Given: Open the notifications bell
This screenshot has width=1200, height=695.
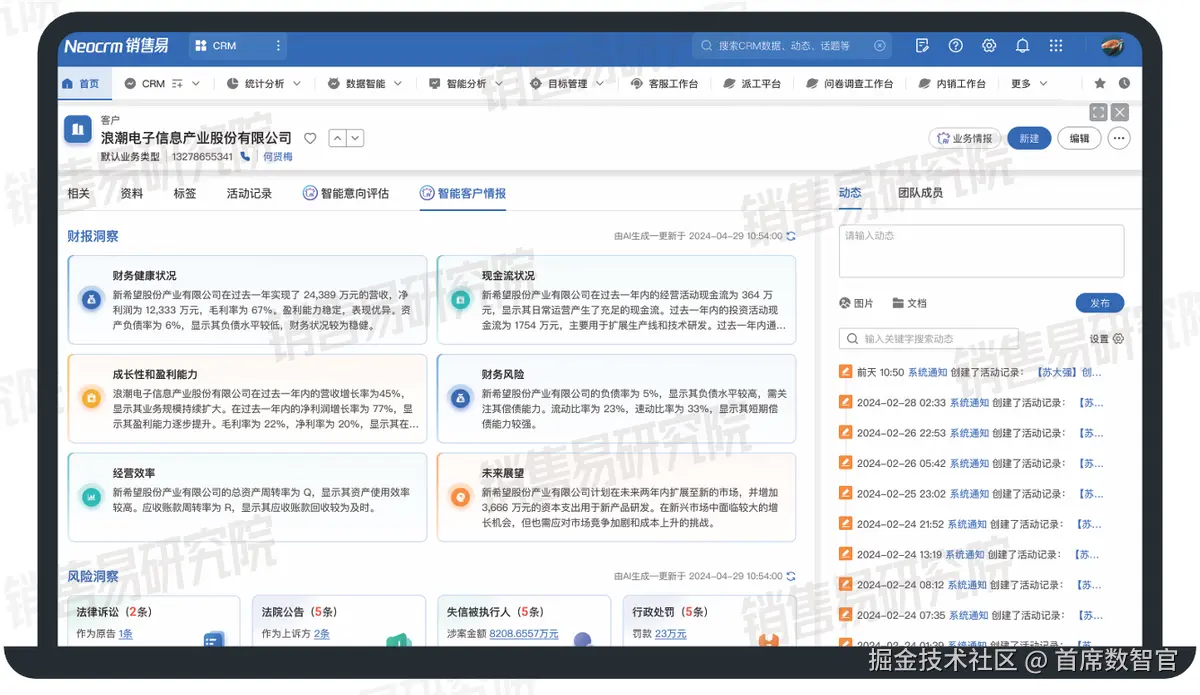Looking at the screenshot, I should click(1022, 45).
